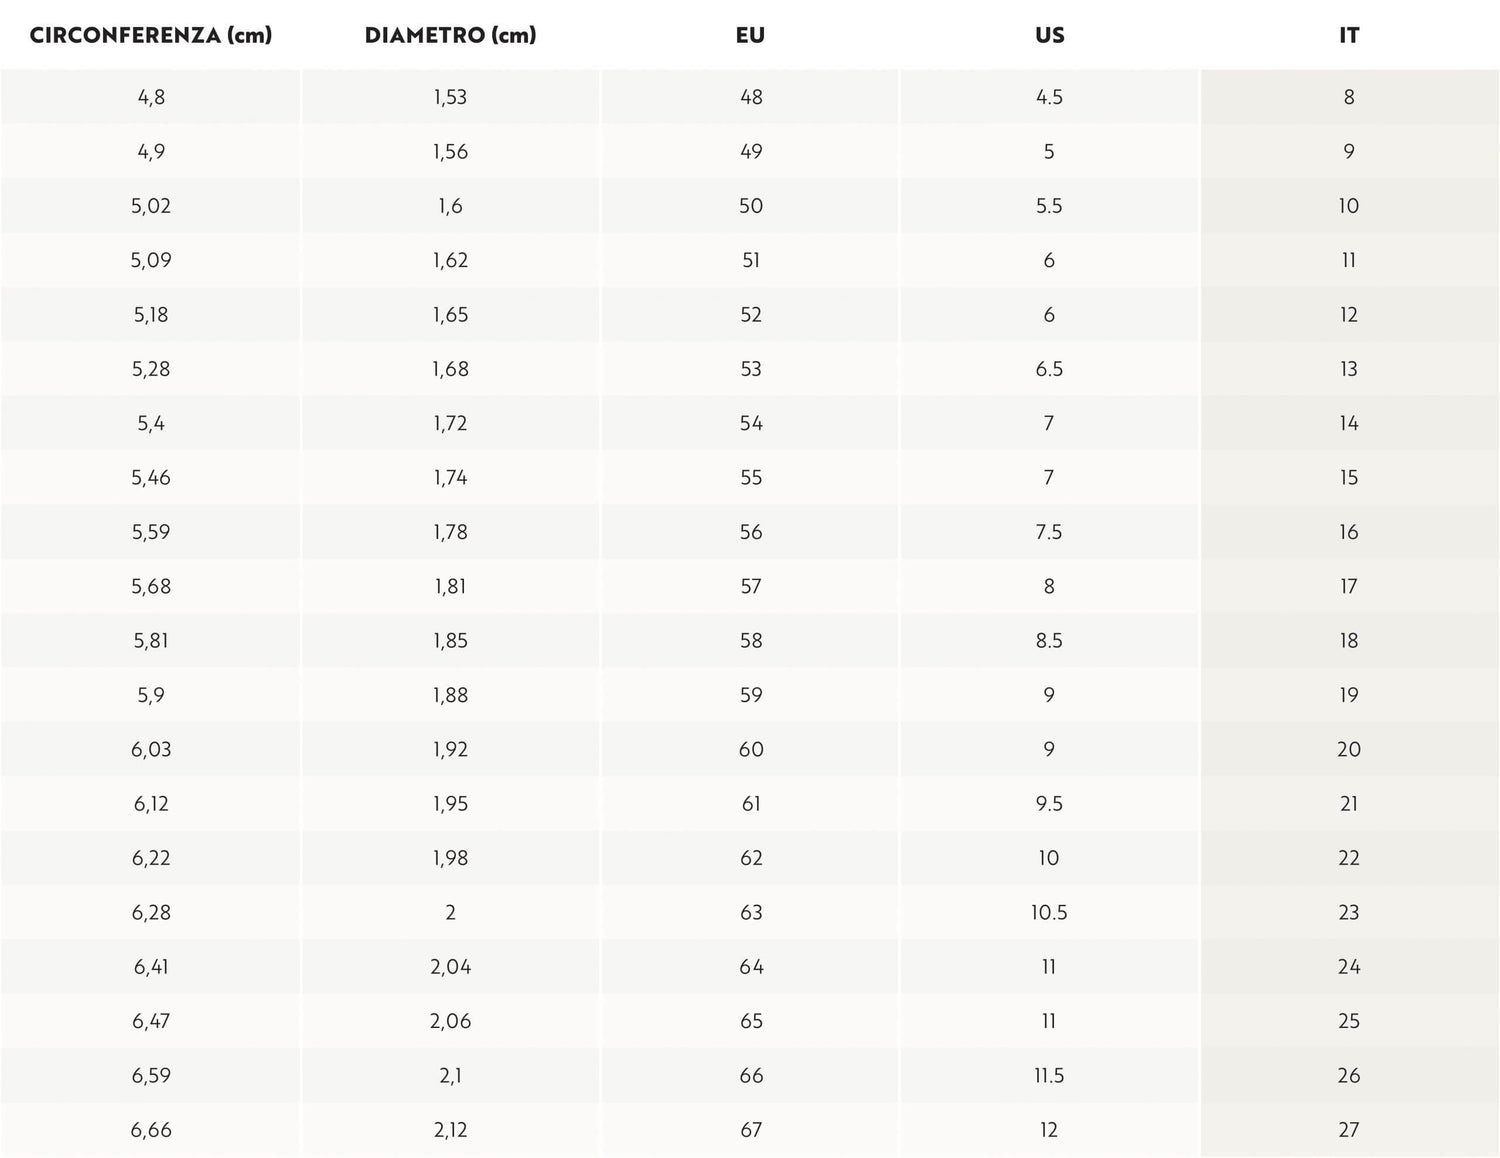Click the EU column header

(x=750, y=35)
